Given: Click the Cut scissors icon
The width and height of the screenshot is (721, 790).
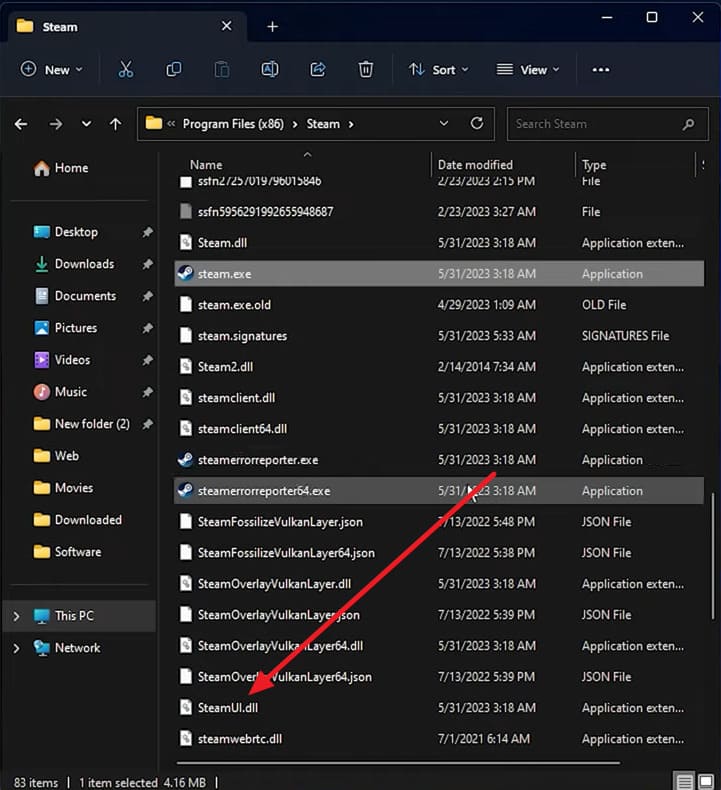Looking at the screenshot, I should tap(125, 70).
